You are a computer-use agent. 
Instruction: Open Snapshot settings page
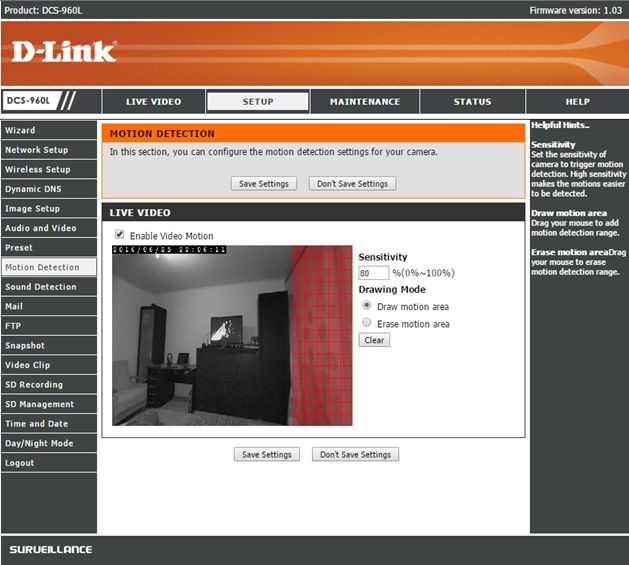pyautogui.click(x=49, y=346)
